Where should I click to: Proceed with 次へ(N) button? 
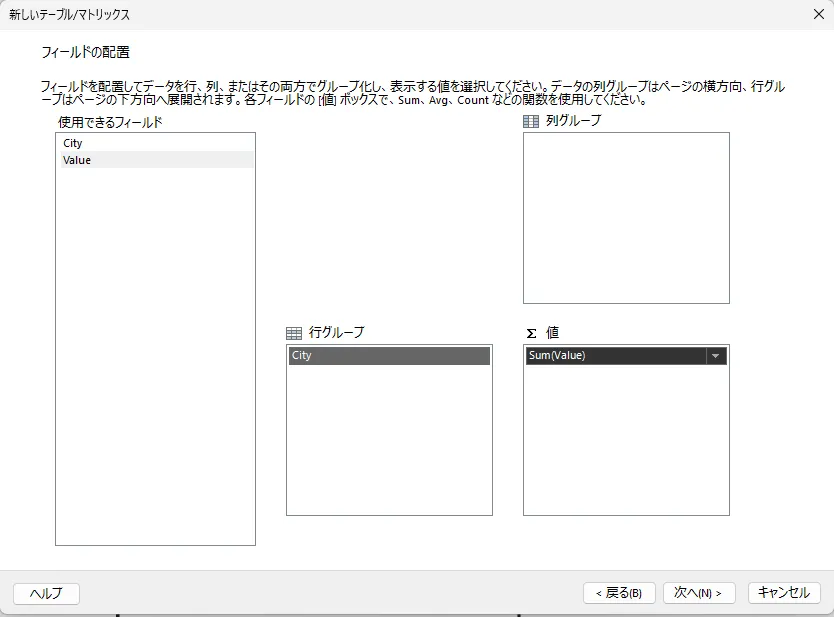(x=699, y=593)
